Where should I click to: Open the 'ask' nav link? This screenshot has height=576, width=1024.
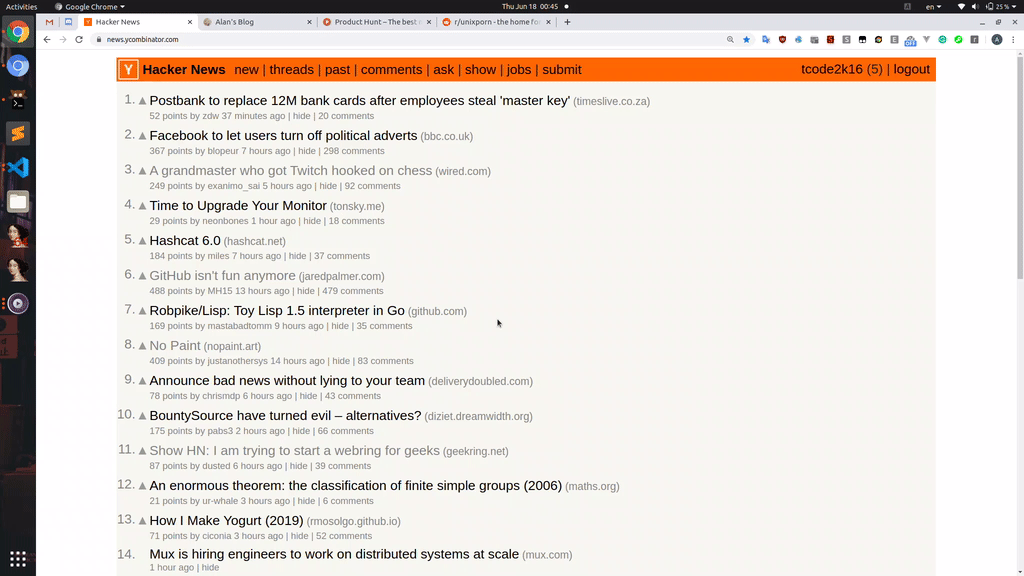443,70
